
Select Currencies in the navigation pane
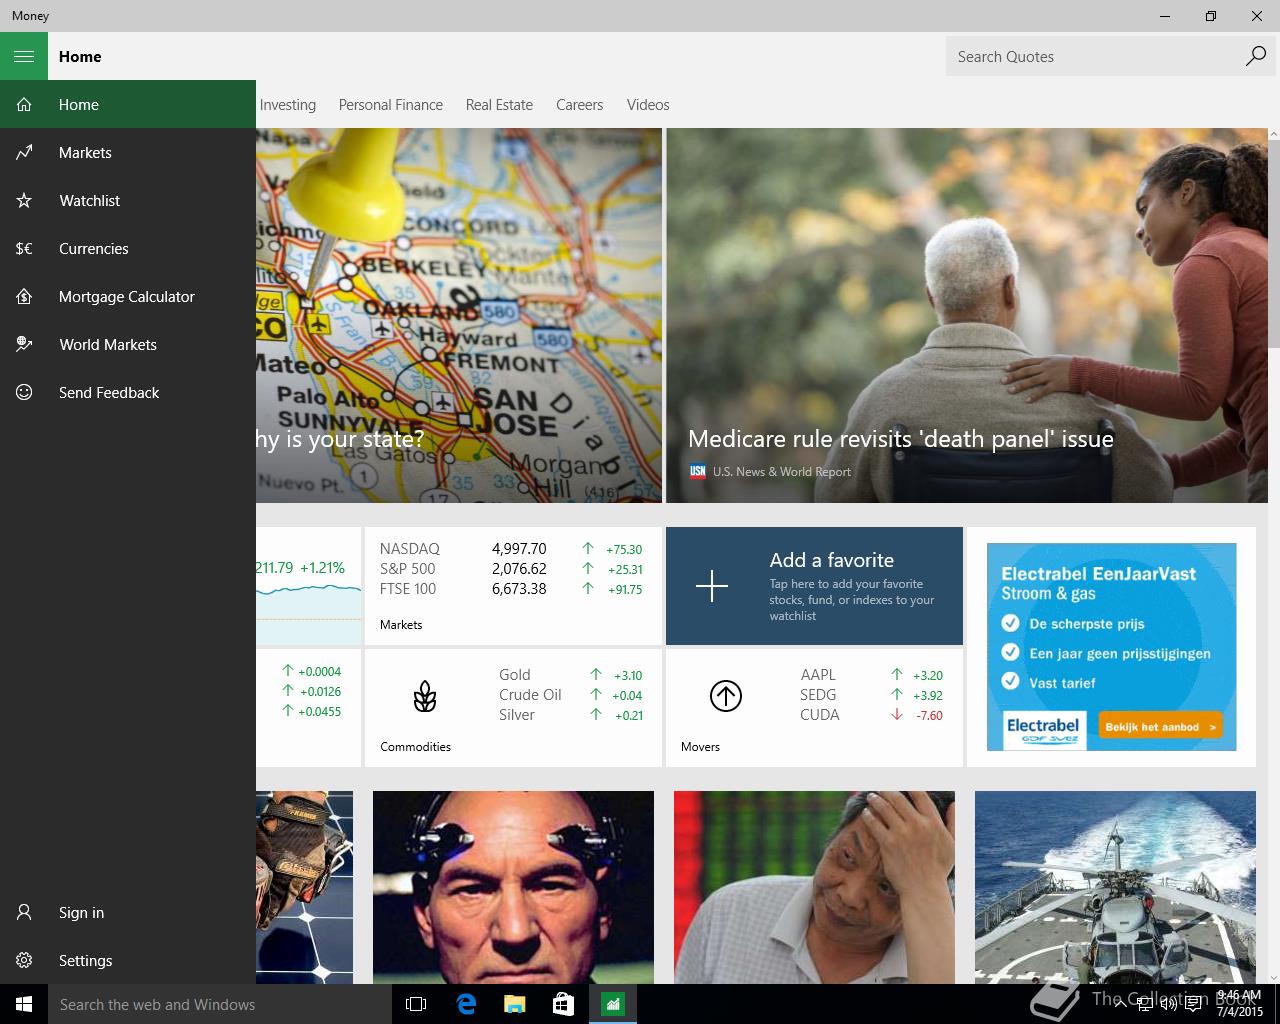point(128,248)
